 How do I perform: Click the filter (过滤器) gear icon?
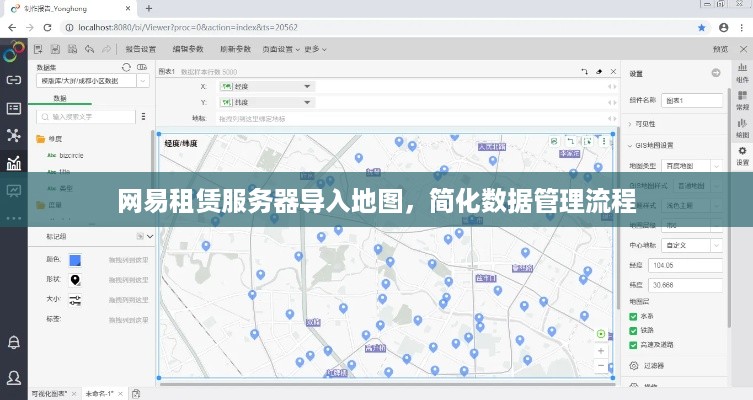click(634, 366)
